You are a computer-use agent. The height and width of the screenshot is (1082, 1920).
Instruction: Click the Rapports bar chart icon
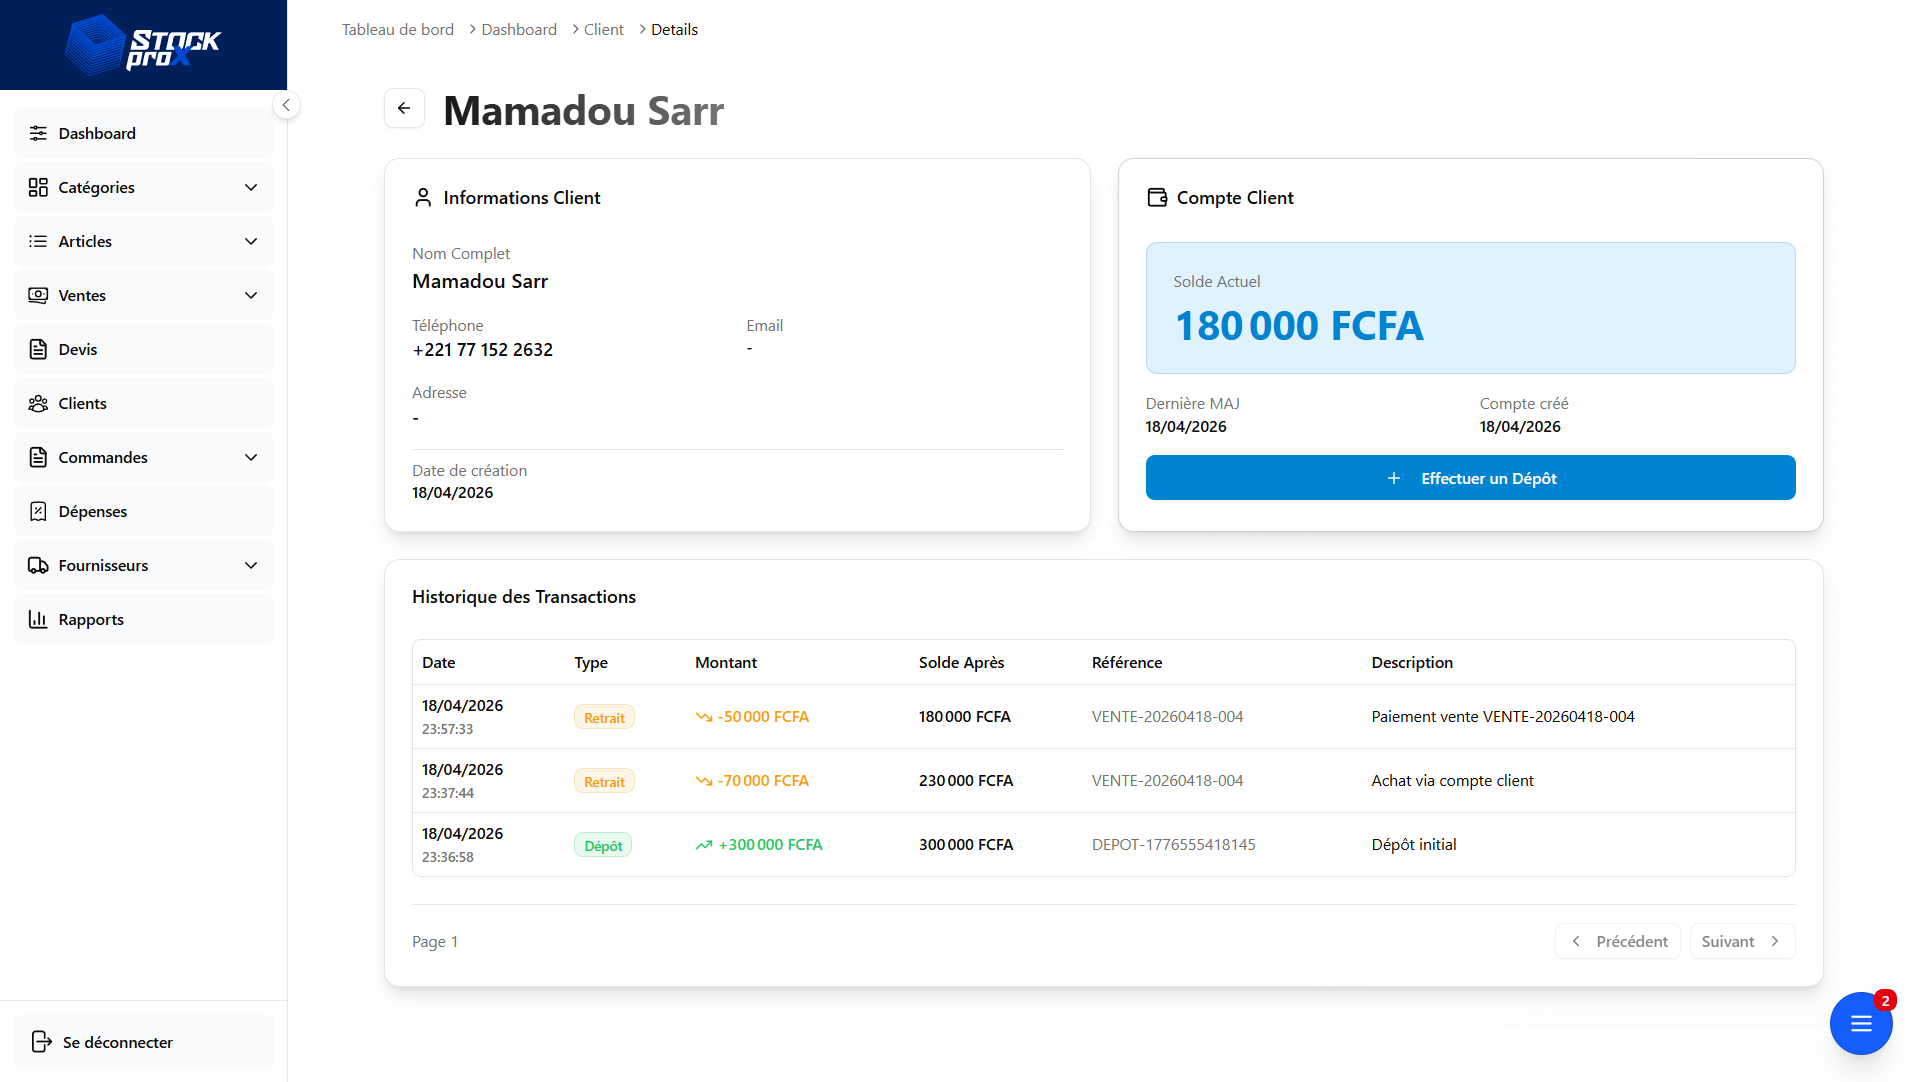click(38, 619)
